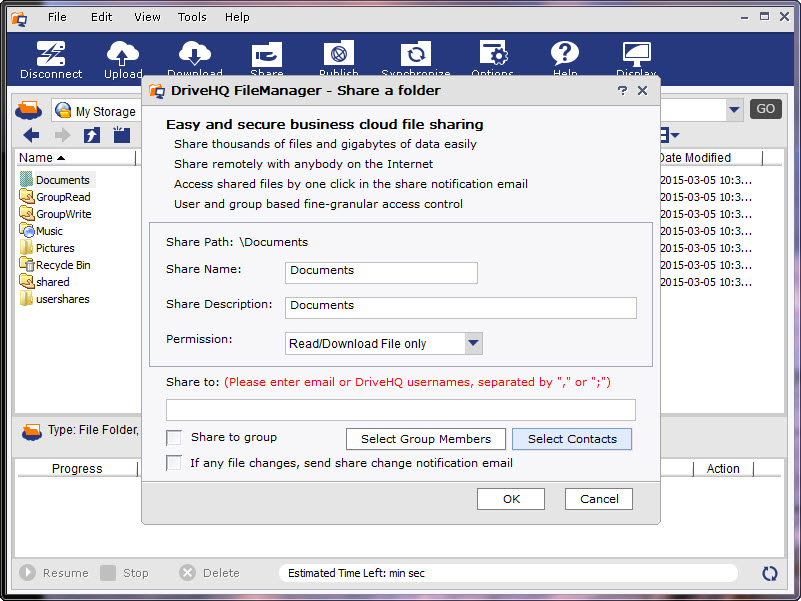
Task: Click the Help question mark icon
Action: [x=565, y=55]
